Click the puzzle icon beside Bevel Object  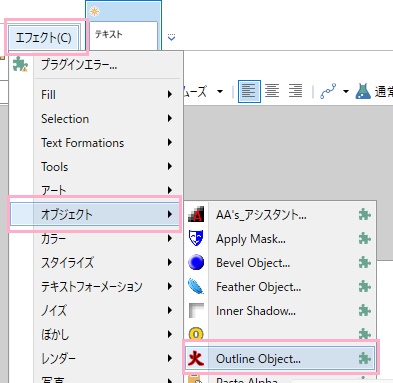[x=365, y=263]
